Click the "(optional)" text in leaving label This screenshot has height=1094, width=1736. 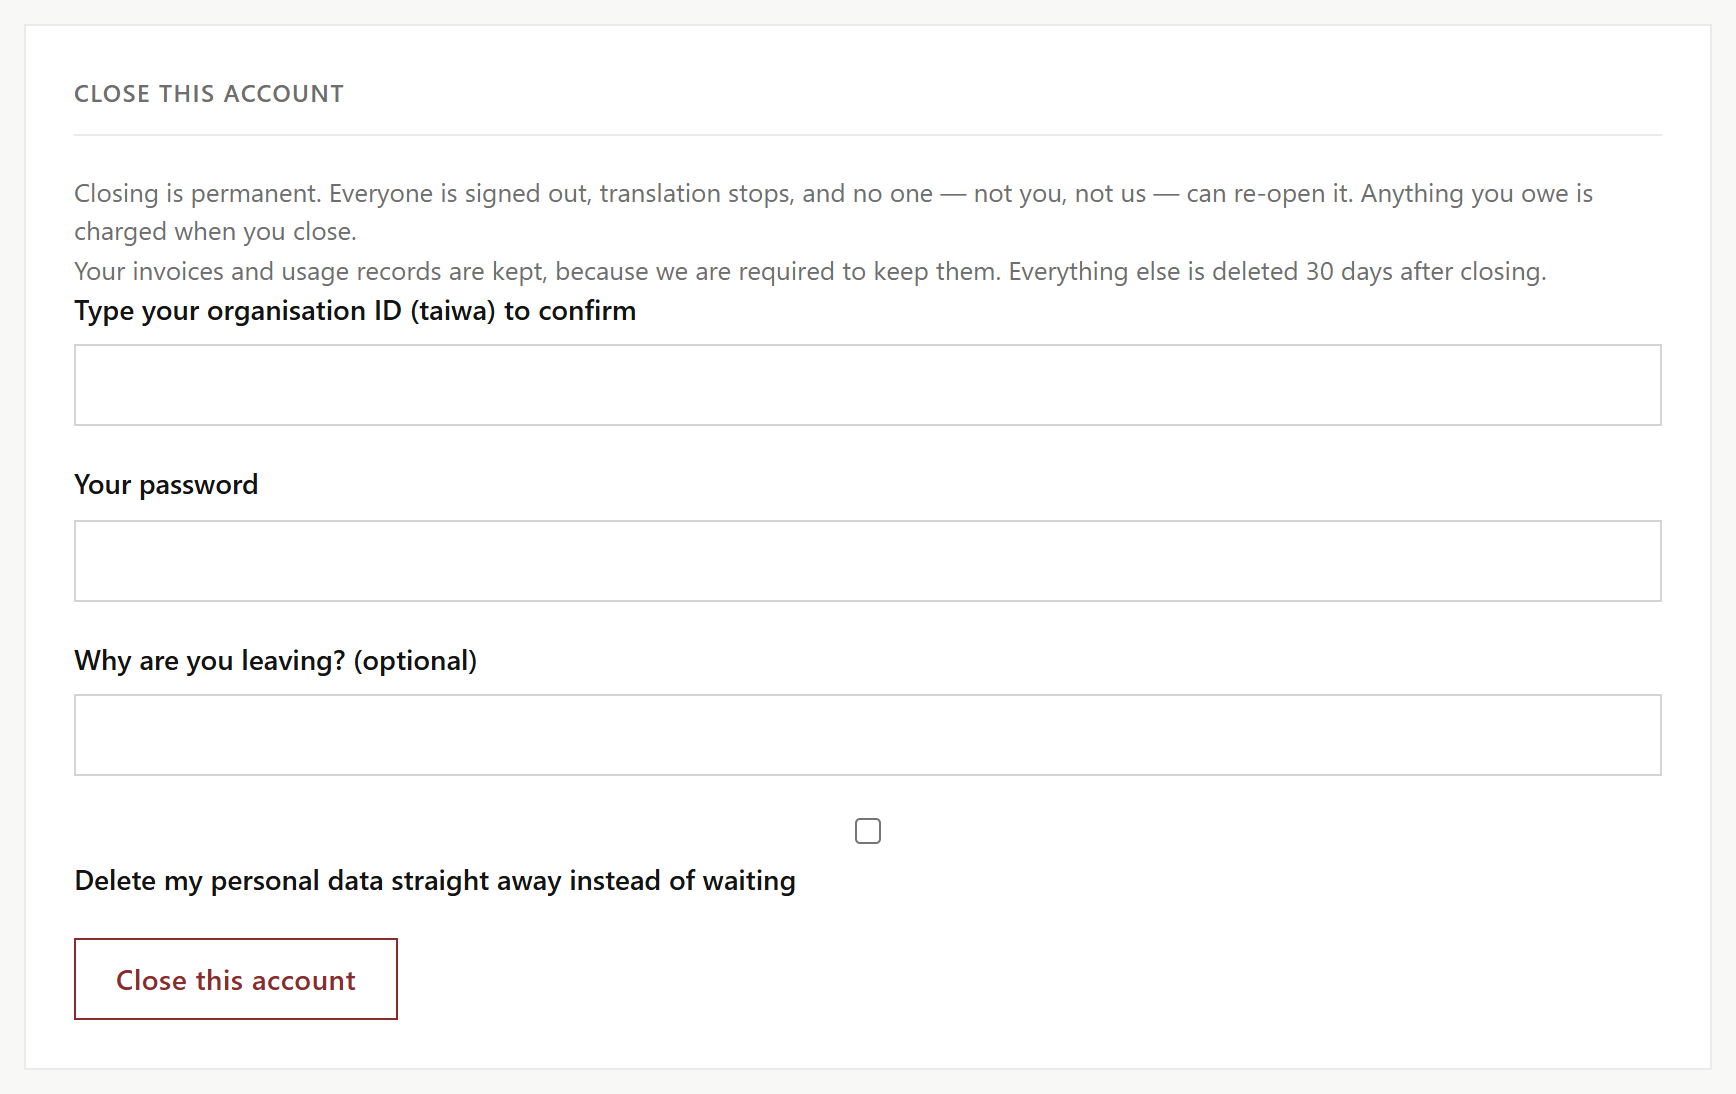coord(415,661)
